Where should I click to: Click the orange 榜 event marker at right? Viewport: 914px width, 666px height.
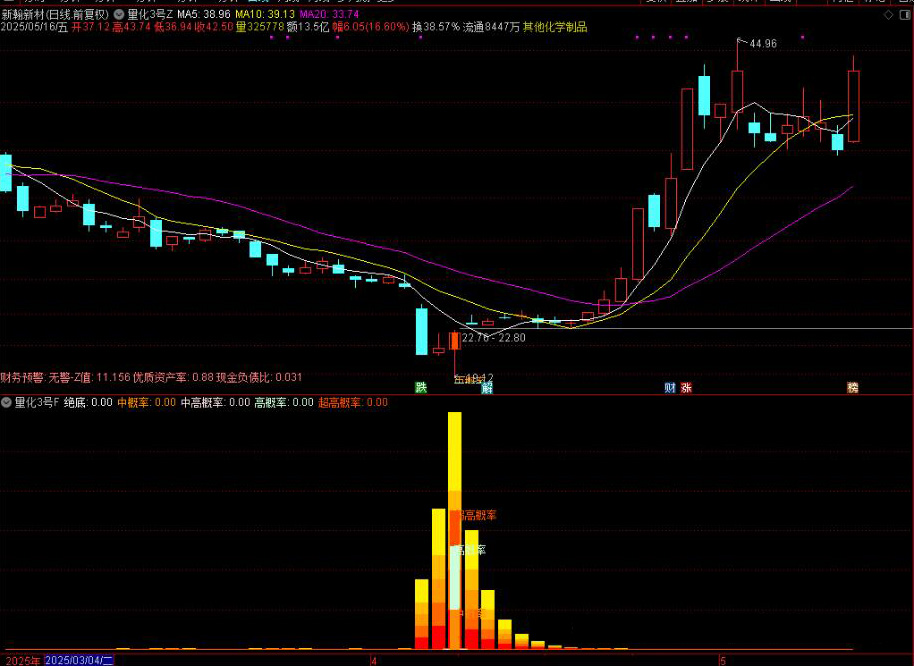852,388
